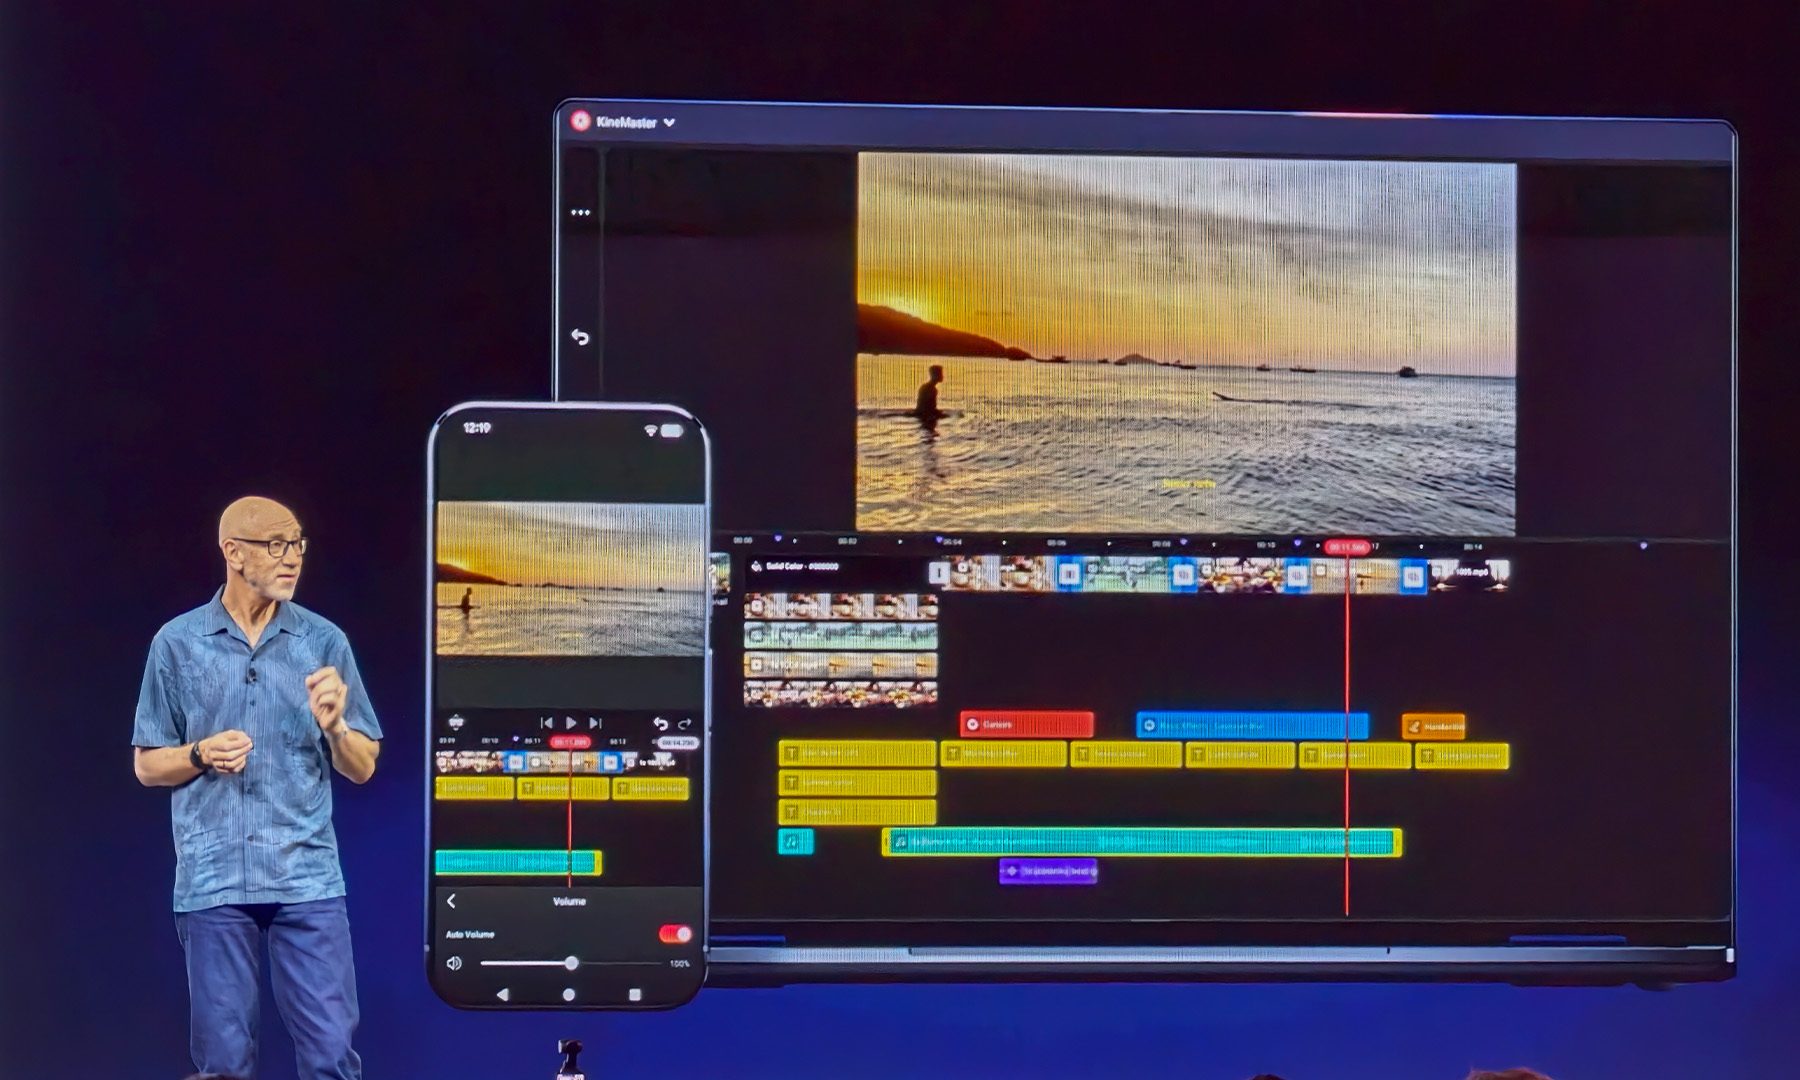The height and width of the screenshot is (1080, 1800).
Task: Click the KineMaster red logo icon
Action: coord(581,121)
